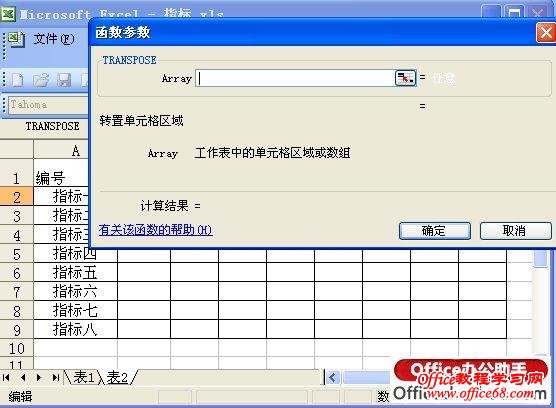556x408 pixels.
Task: Click the Open folder toolbar icon
Action: pos(41,80)
